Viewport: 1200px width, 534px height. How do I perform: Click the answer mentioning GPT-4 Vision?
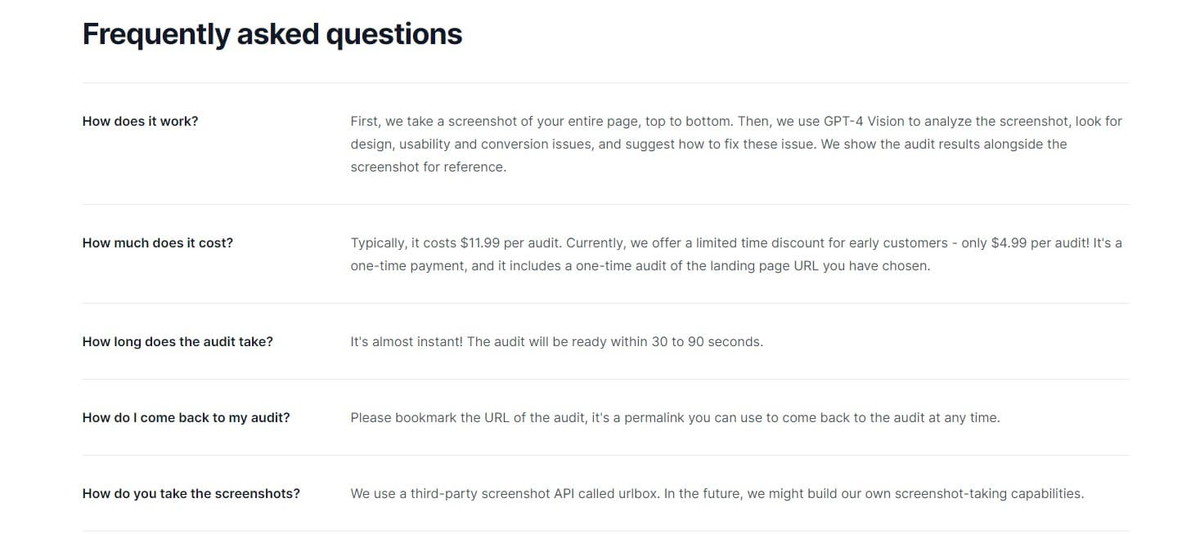click(737, 144)
